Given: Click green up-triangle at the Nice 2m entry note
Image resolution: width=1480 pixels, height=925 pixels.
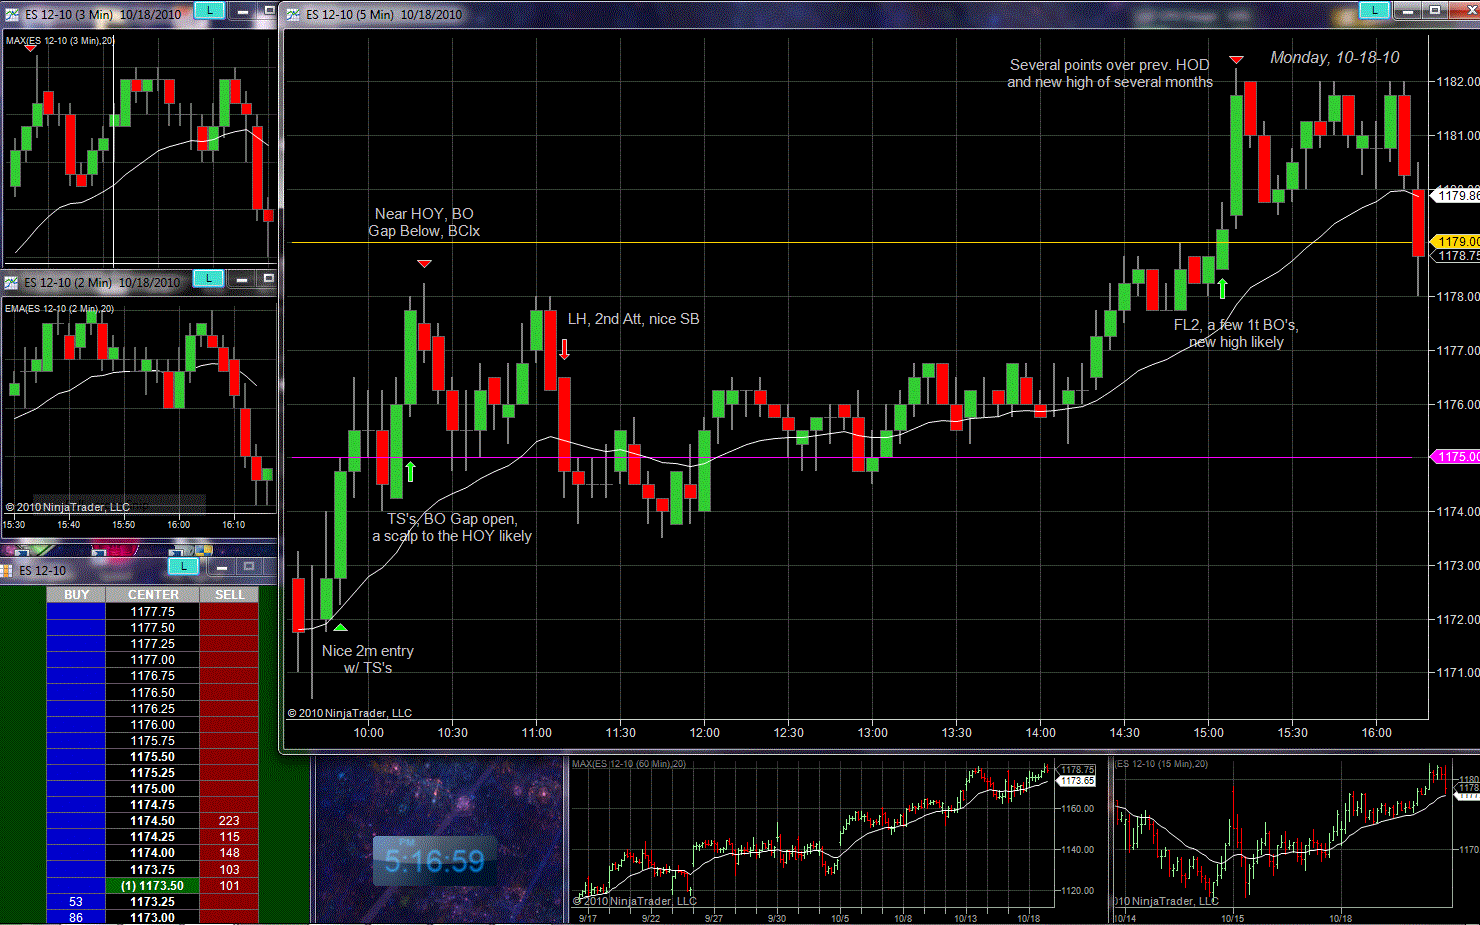Looking at the screenshot, I should 340,628.
